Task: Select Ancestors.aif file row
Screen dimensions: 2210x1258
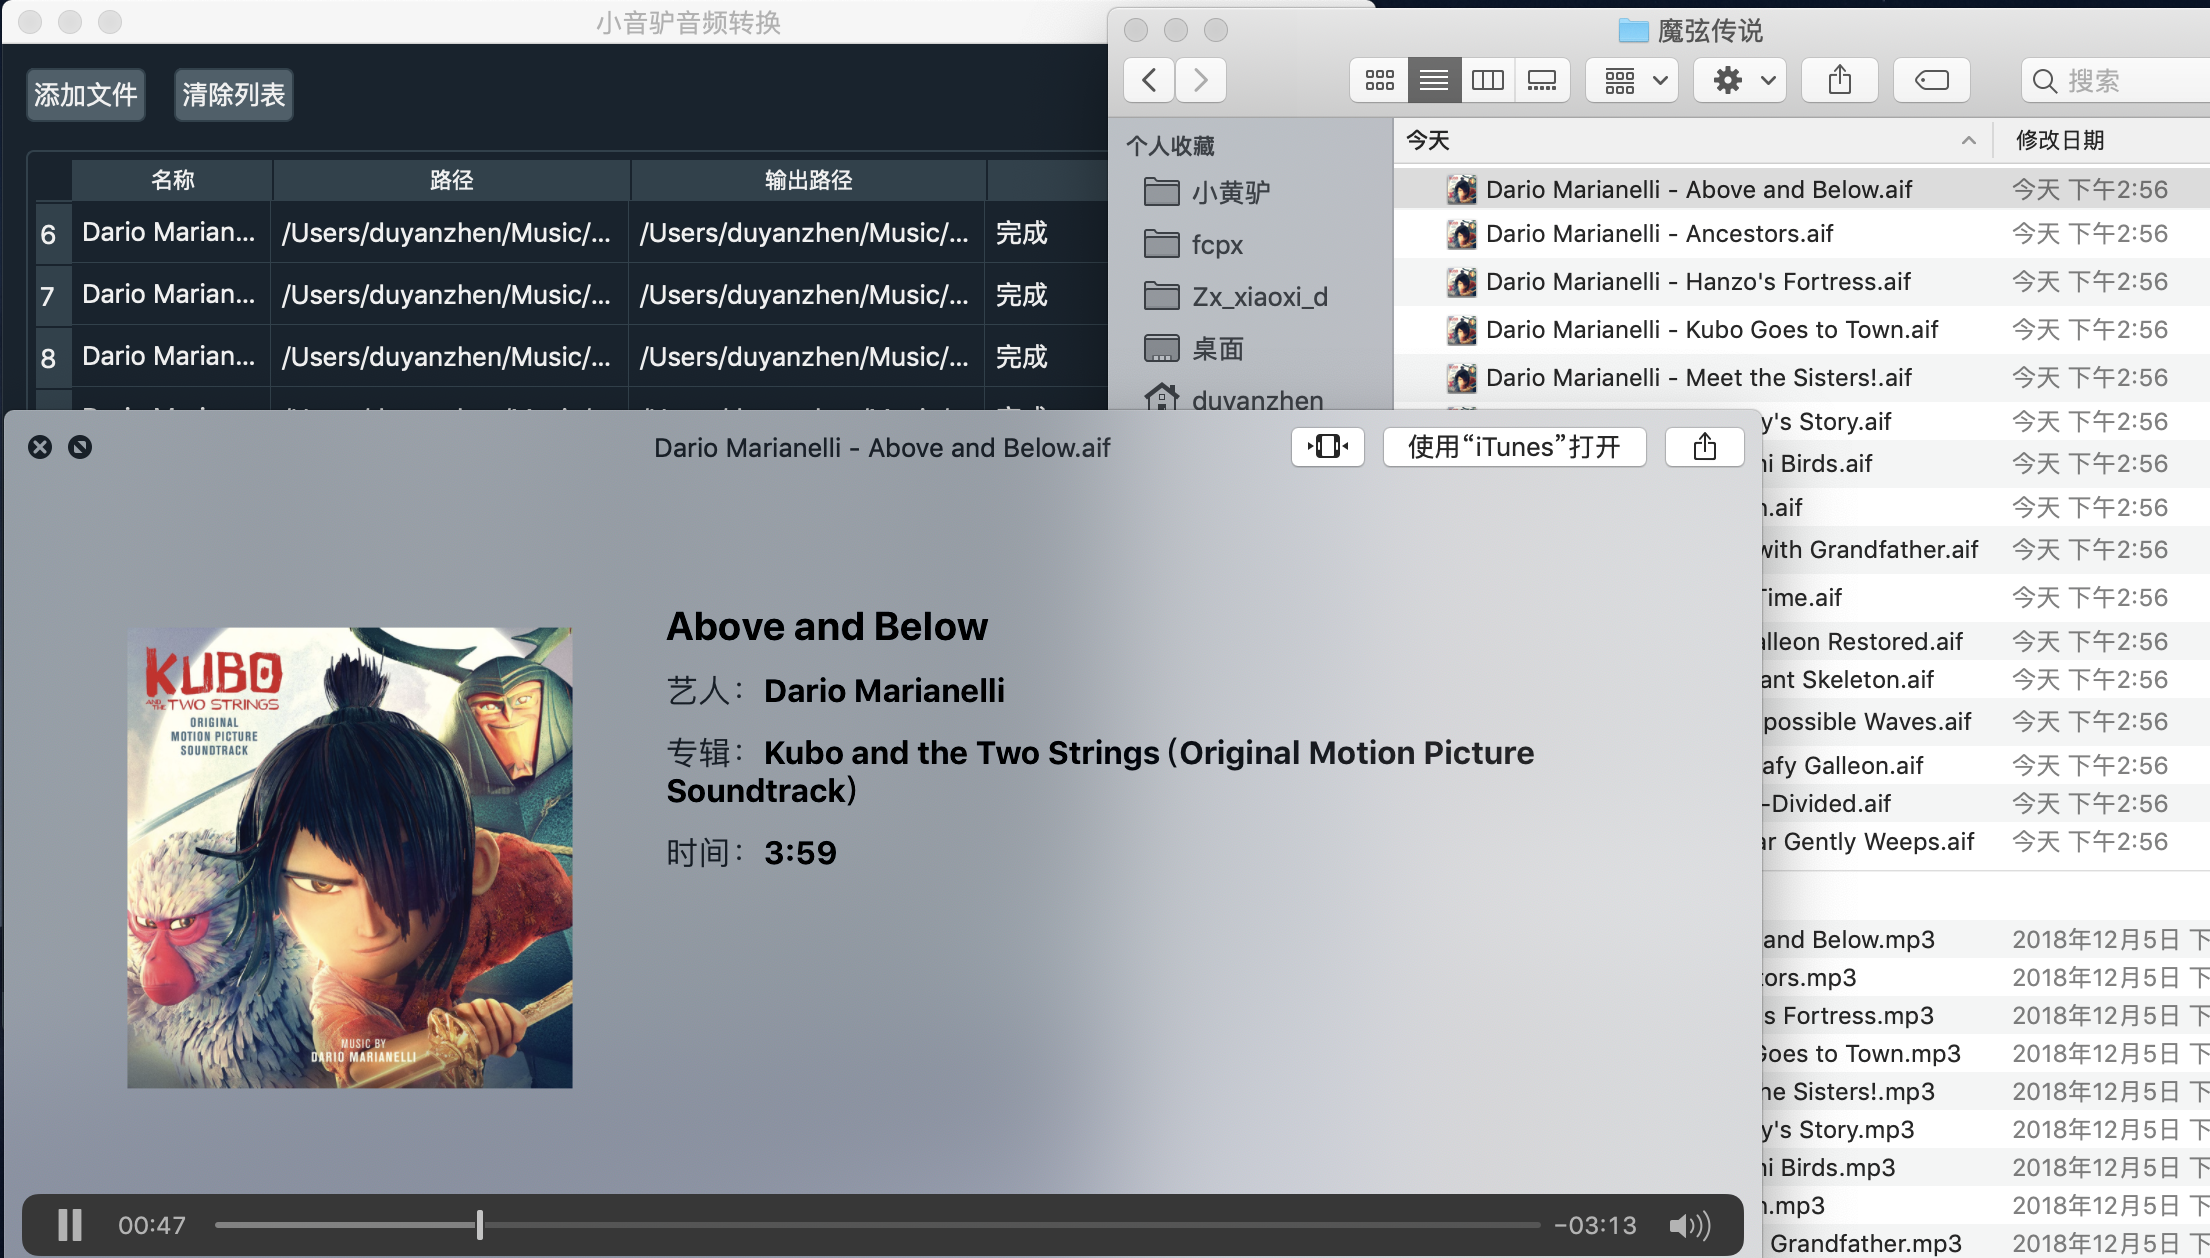Action: (x=1802, y=234)
